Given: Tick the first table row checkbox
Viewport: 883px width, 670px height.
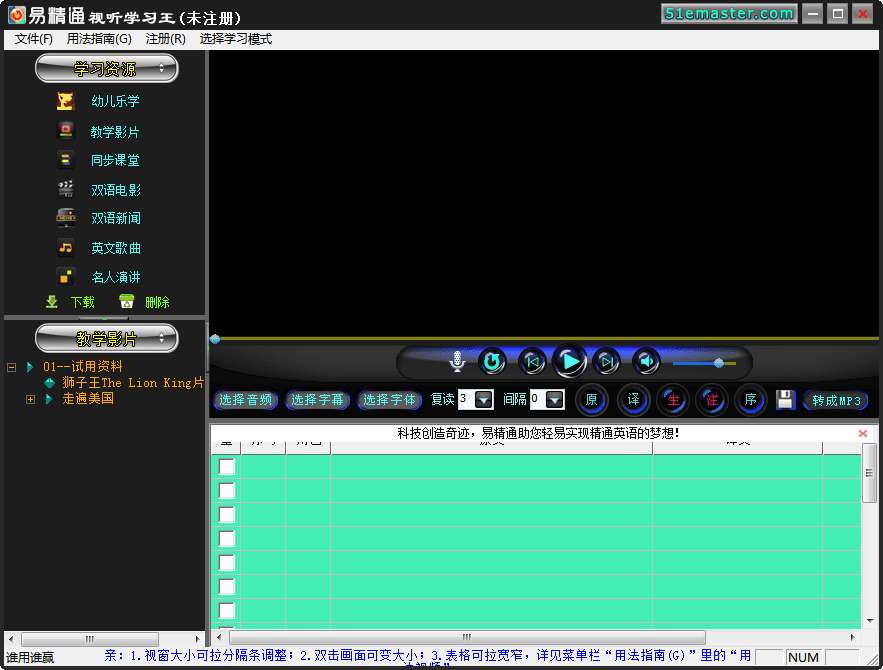Looking at the screenshot, I should coord(227,467).
